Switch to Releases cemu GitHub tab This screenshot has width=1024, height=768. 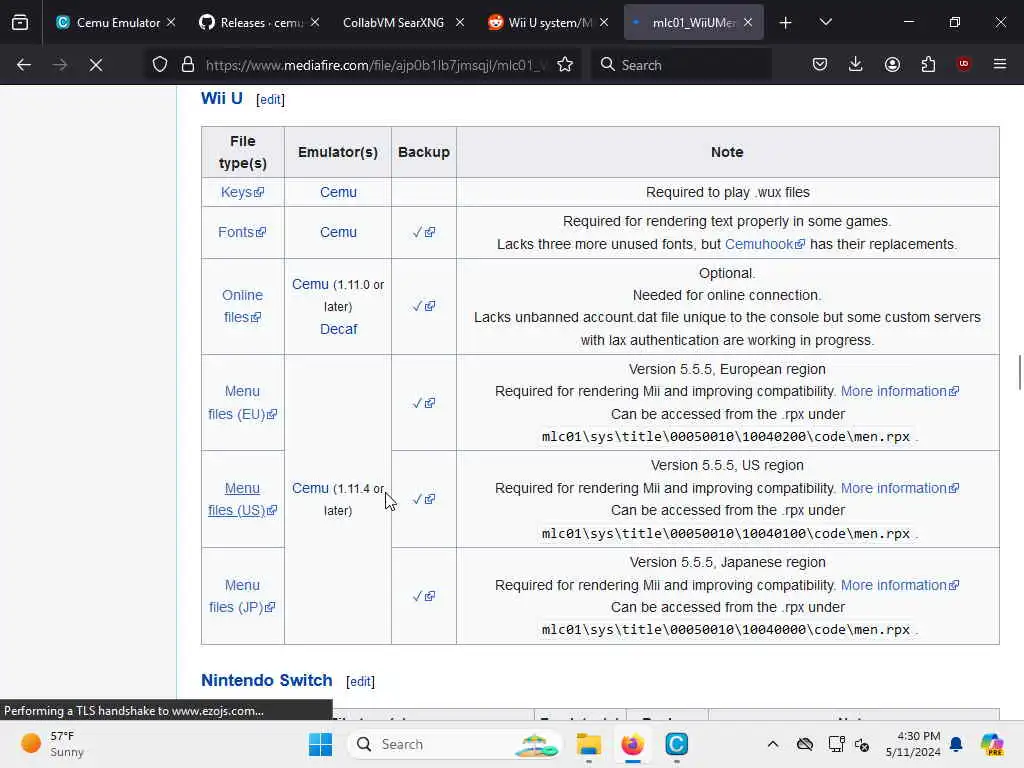tap(253, 22)
